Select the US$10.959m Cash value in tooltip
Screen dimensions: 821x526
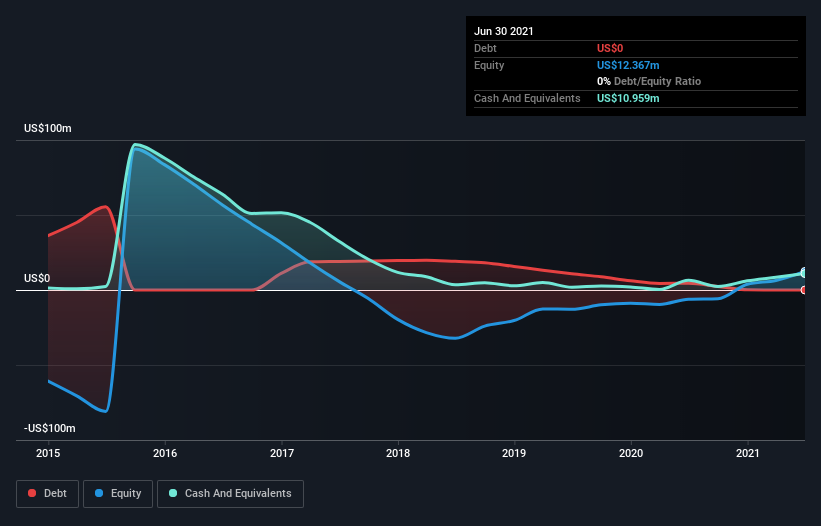coord(628,98)
